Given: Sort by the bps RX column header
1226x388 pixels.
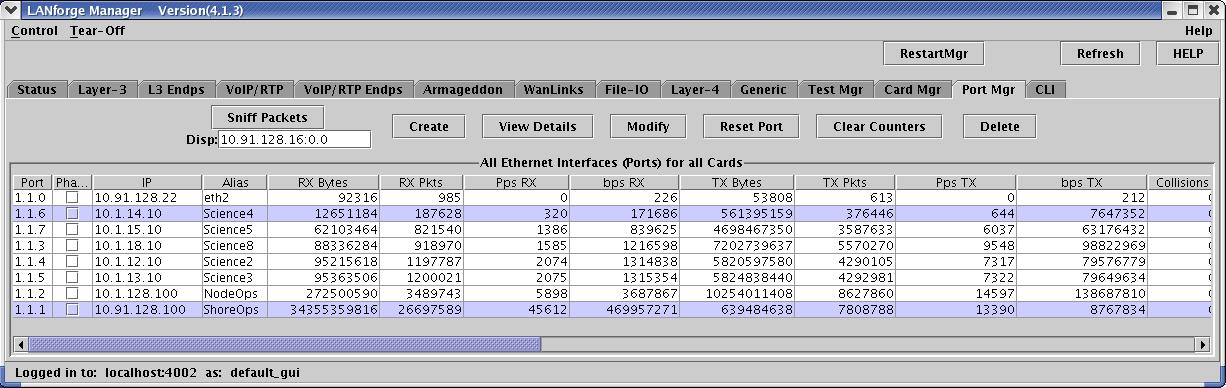Looking at the screenshot, I should tap(624, 182).
